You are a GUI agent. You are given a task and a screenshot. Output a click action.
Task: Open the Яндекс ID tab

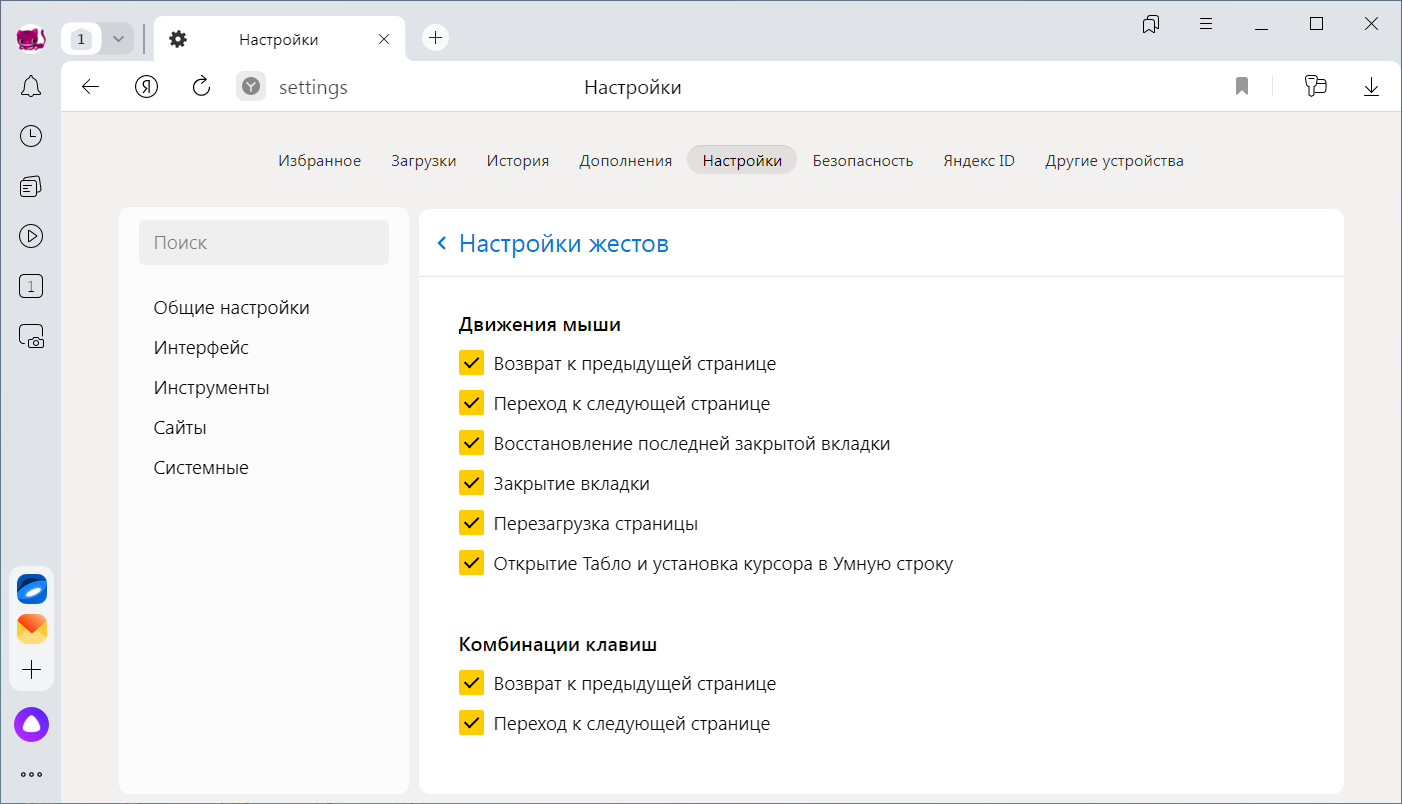point(979,160)
